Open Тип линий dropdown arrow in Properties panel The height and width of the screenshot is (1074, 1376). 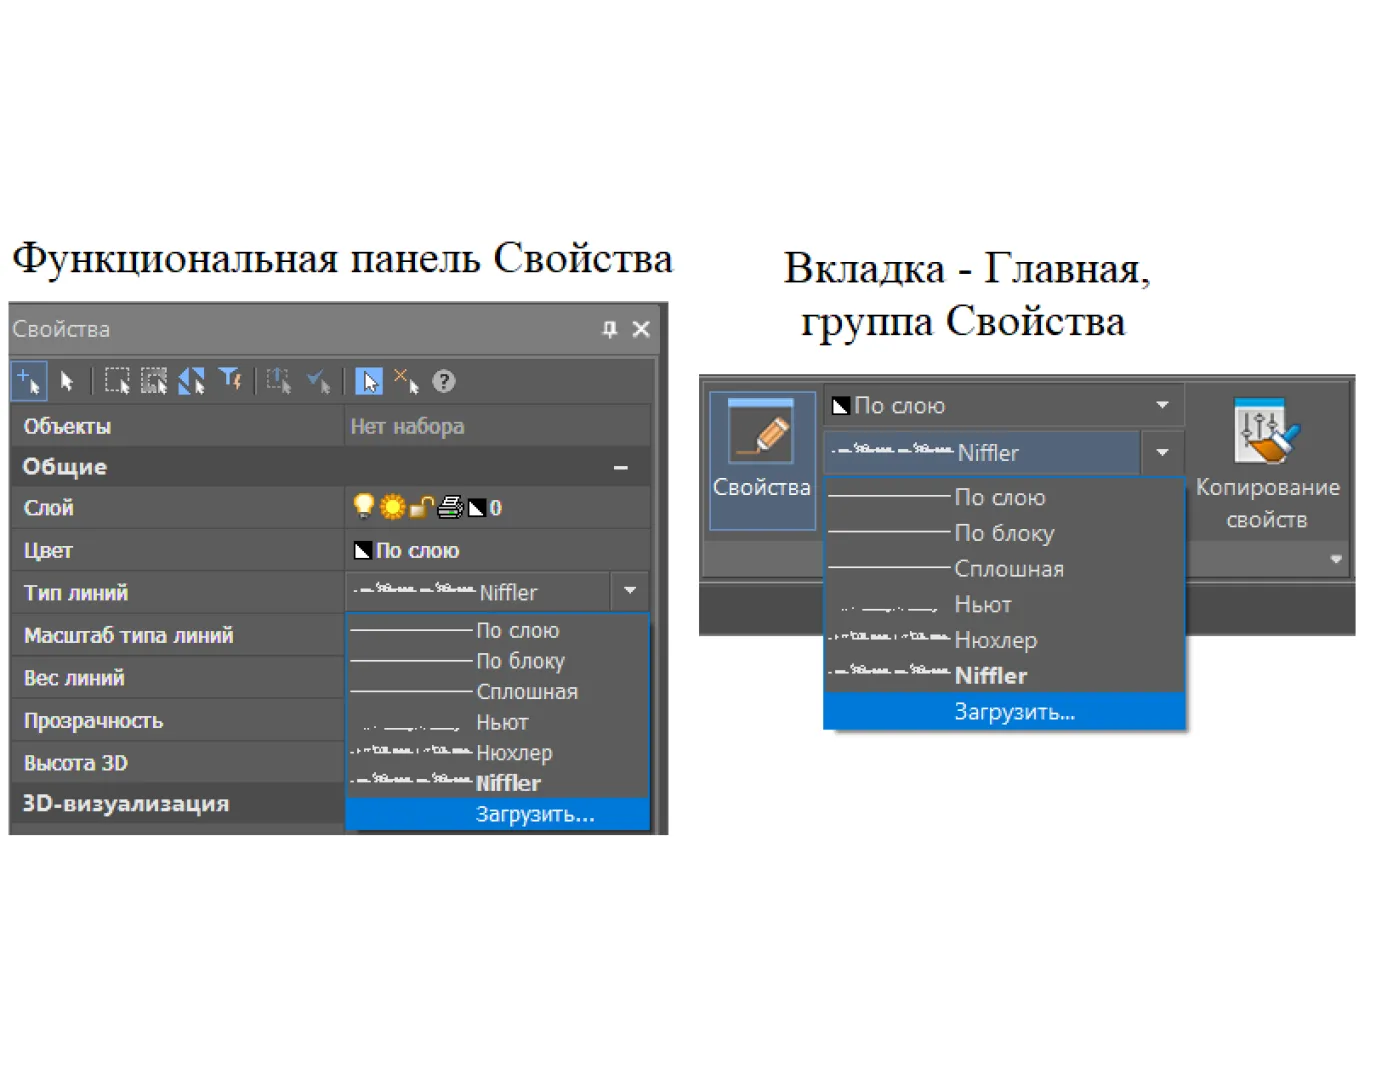(630, 592)
